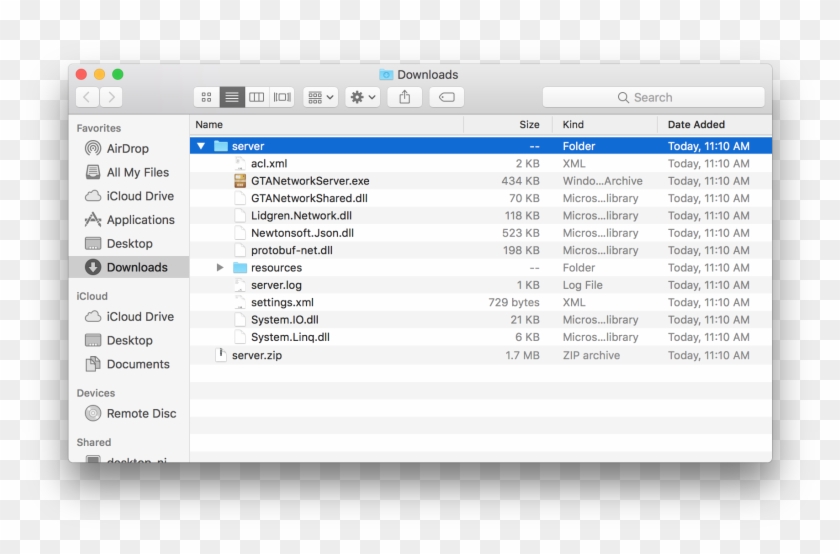The image size is (840, 554).
Task: Switch to Cover Flow view
Action: [x=282, y=97]
